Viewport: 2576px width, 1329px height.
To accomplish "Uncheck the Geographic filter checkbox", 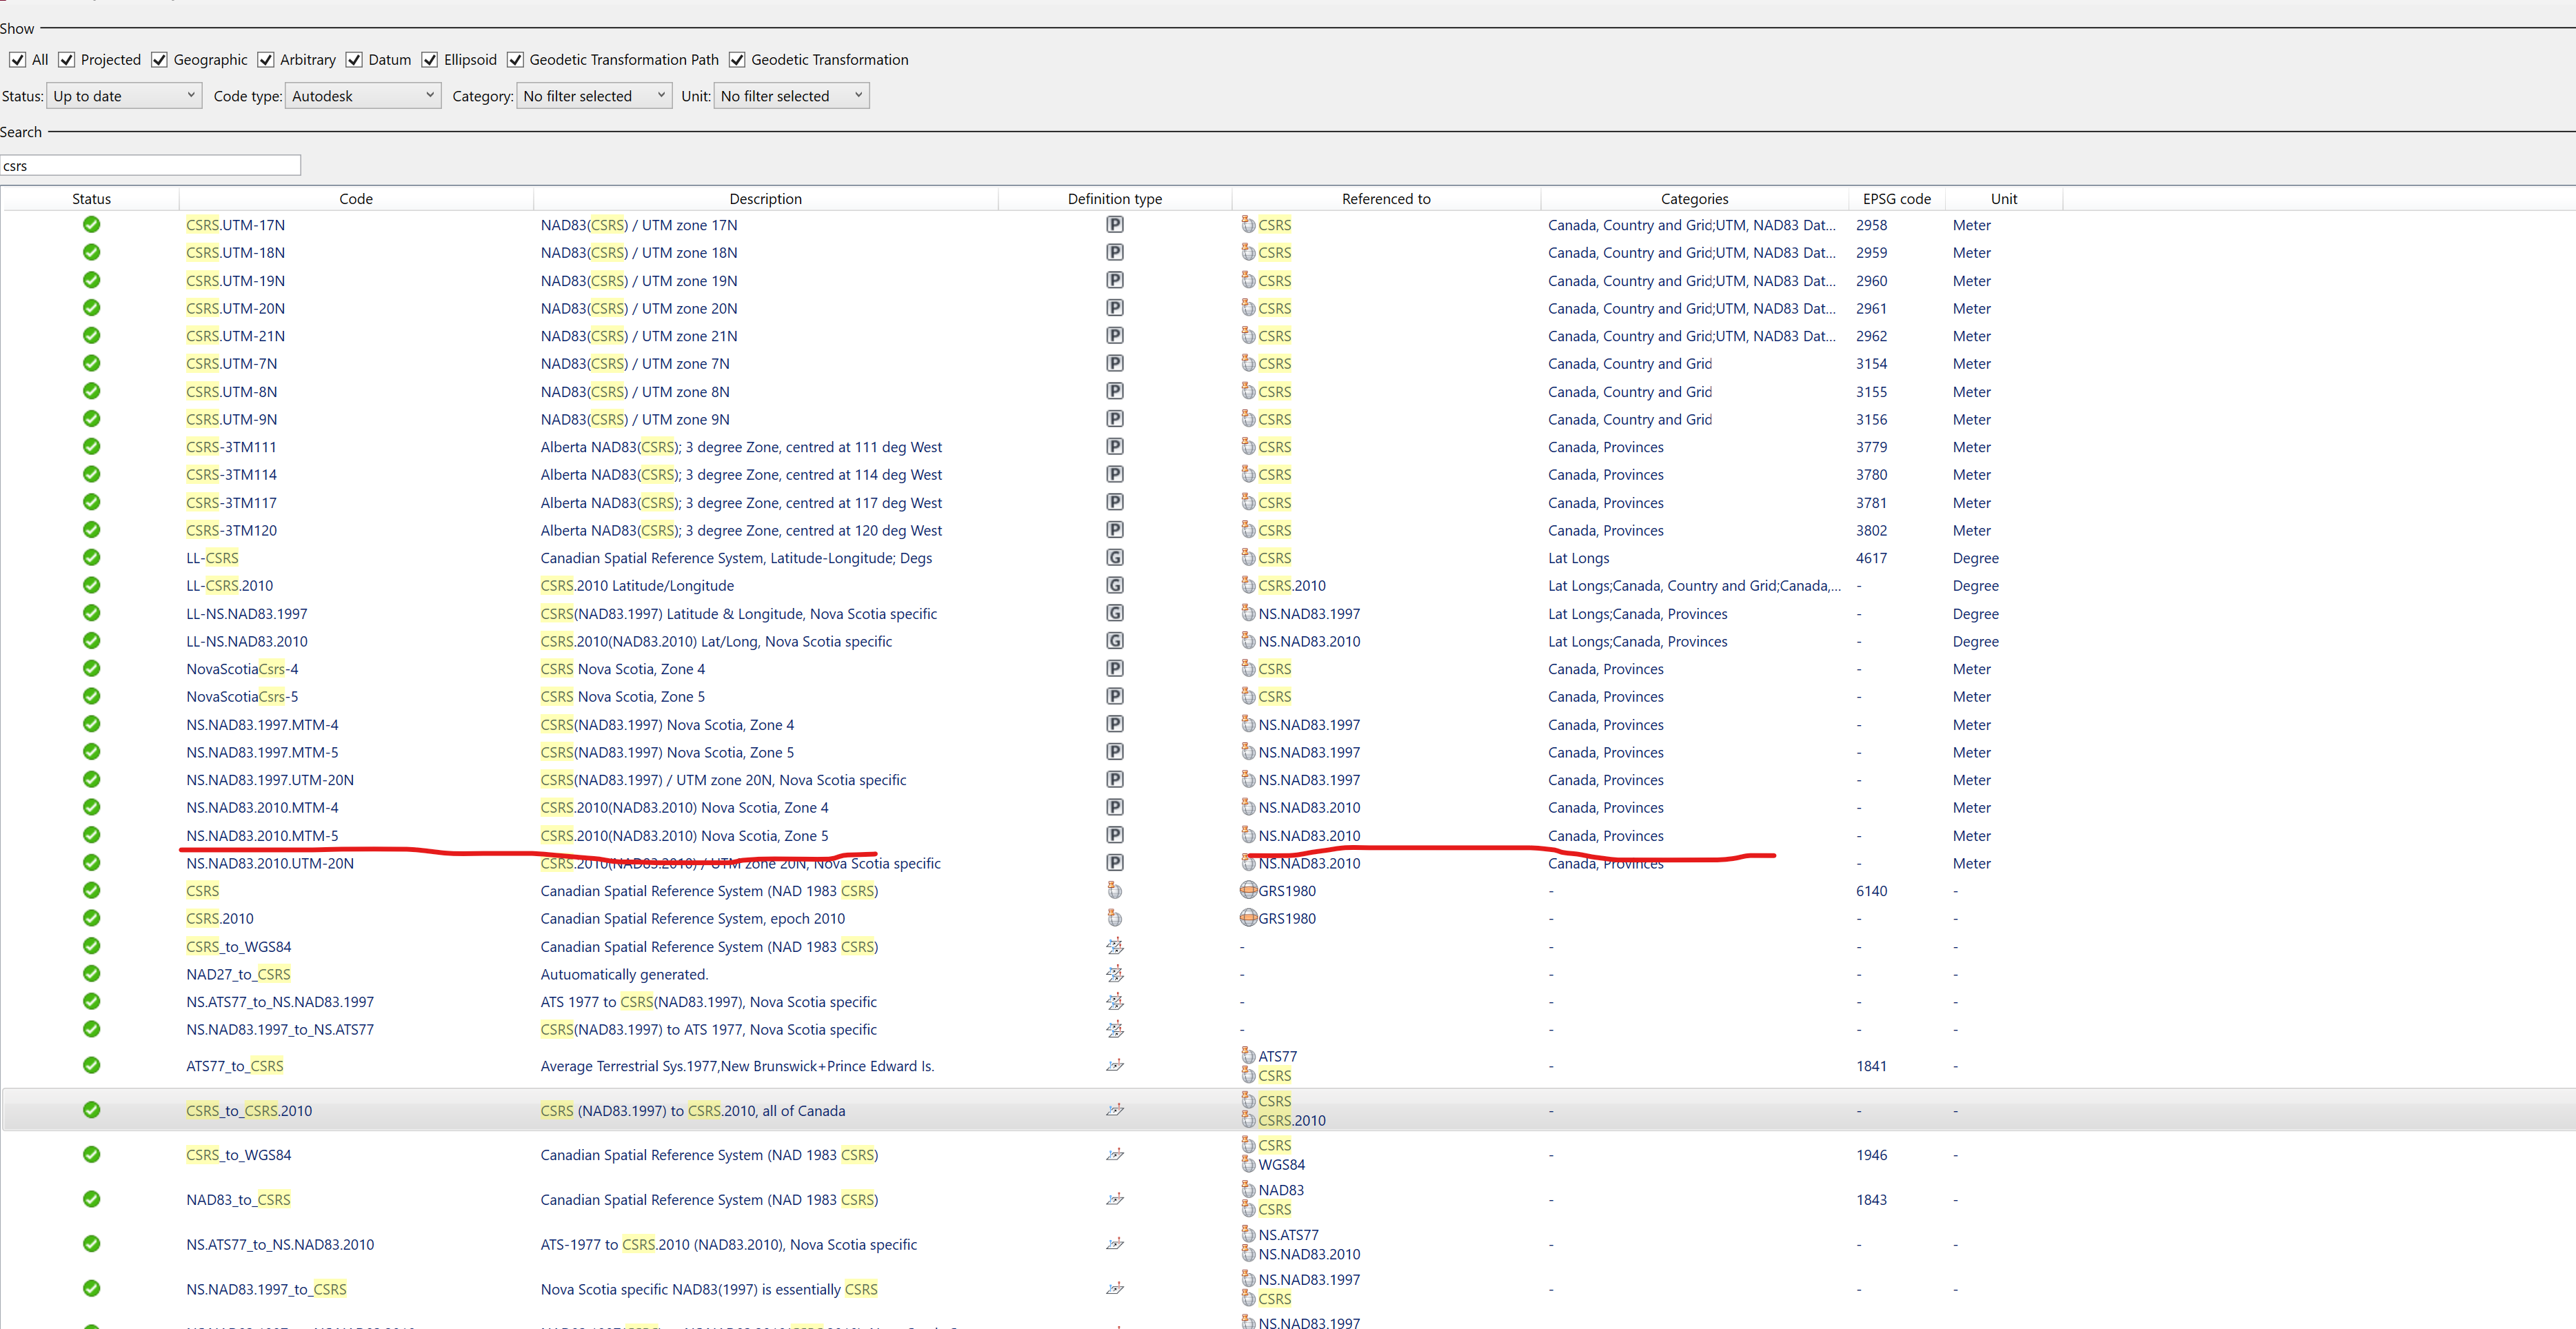I will click(x=159, y=60).
